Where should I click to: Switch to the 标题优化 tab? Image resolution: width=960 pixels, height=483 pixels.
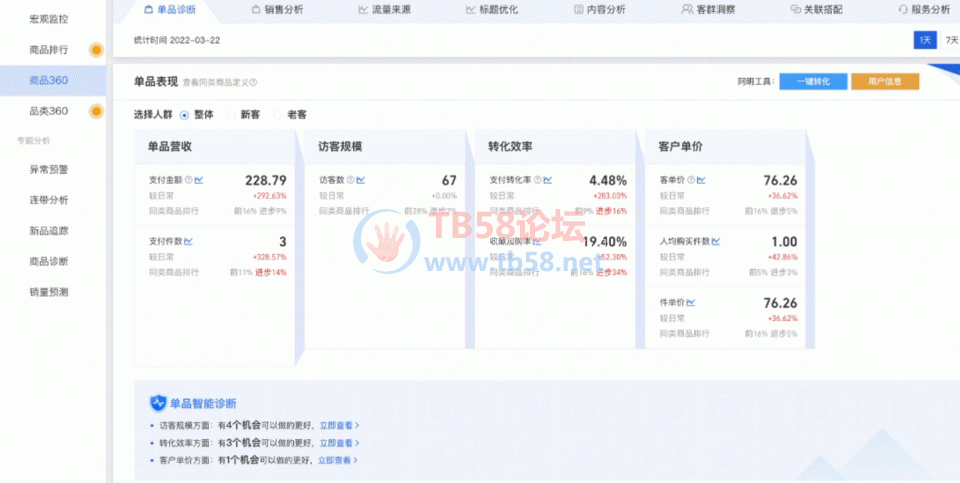point(492,9)
